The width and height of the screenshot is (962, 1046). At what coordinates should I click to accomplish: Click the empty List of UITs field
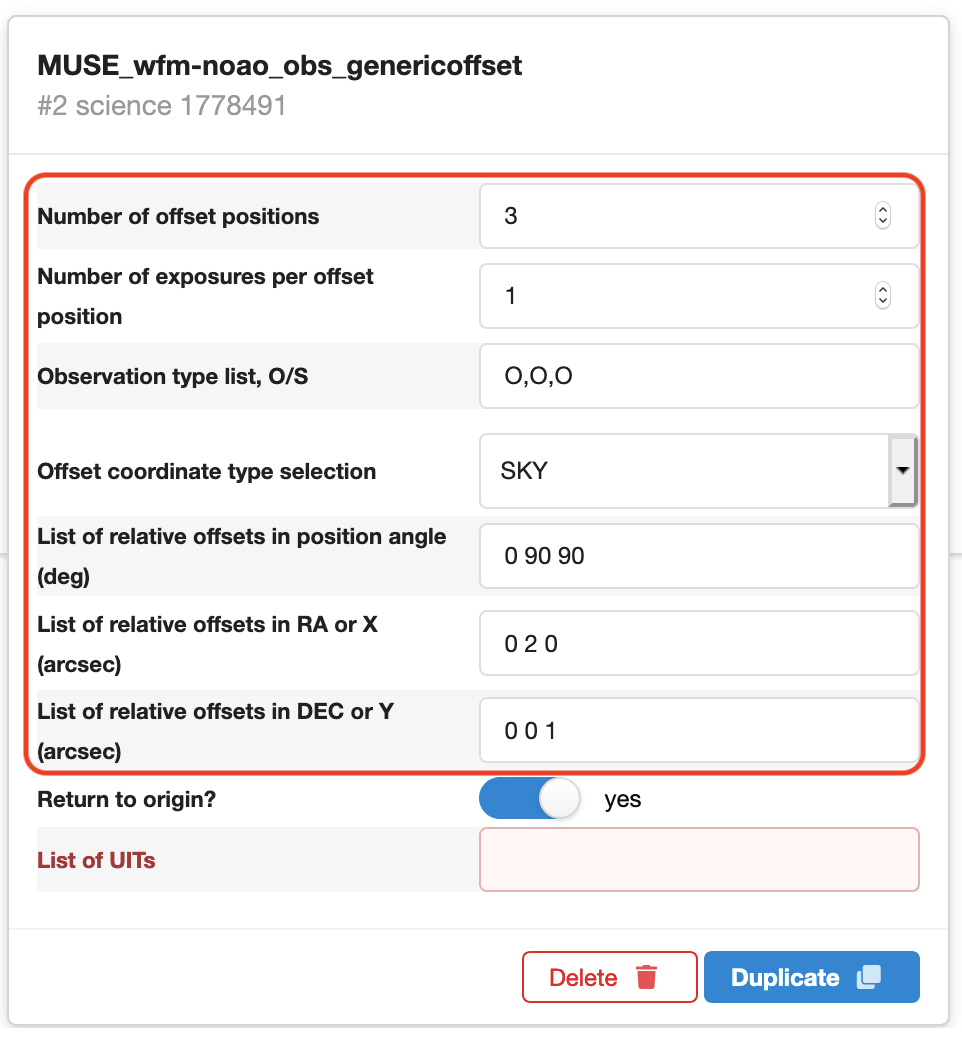699,860
